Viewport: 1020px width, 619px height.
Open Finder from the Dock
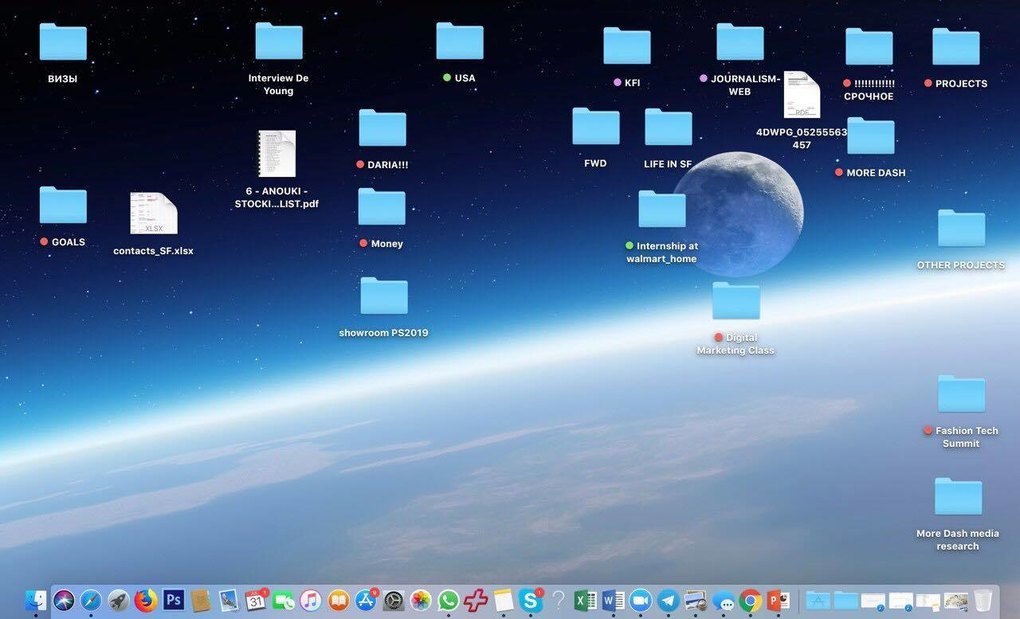(x=36, y=600)
